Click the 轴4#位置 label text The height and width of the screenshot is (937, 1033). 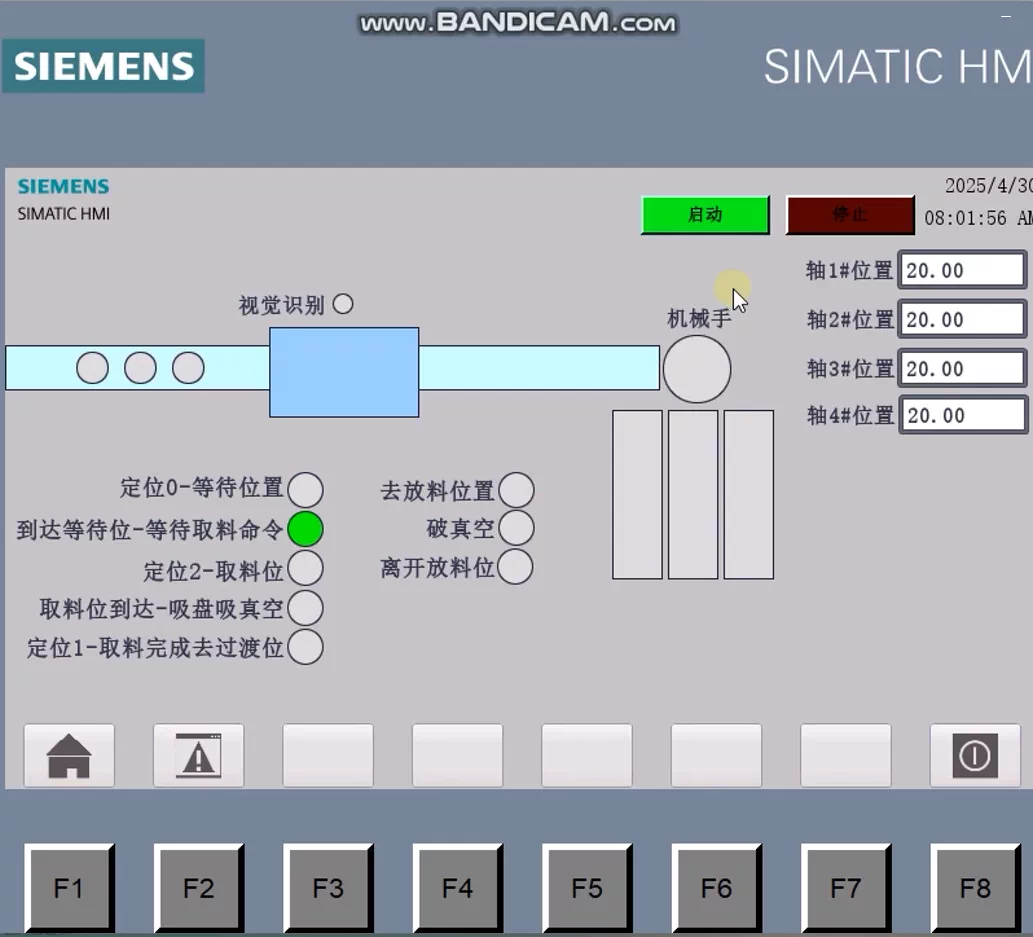click(851, 415)
